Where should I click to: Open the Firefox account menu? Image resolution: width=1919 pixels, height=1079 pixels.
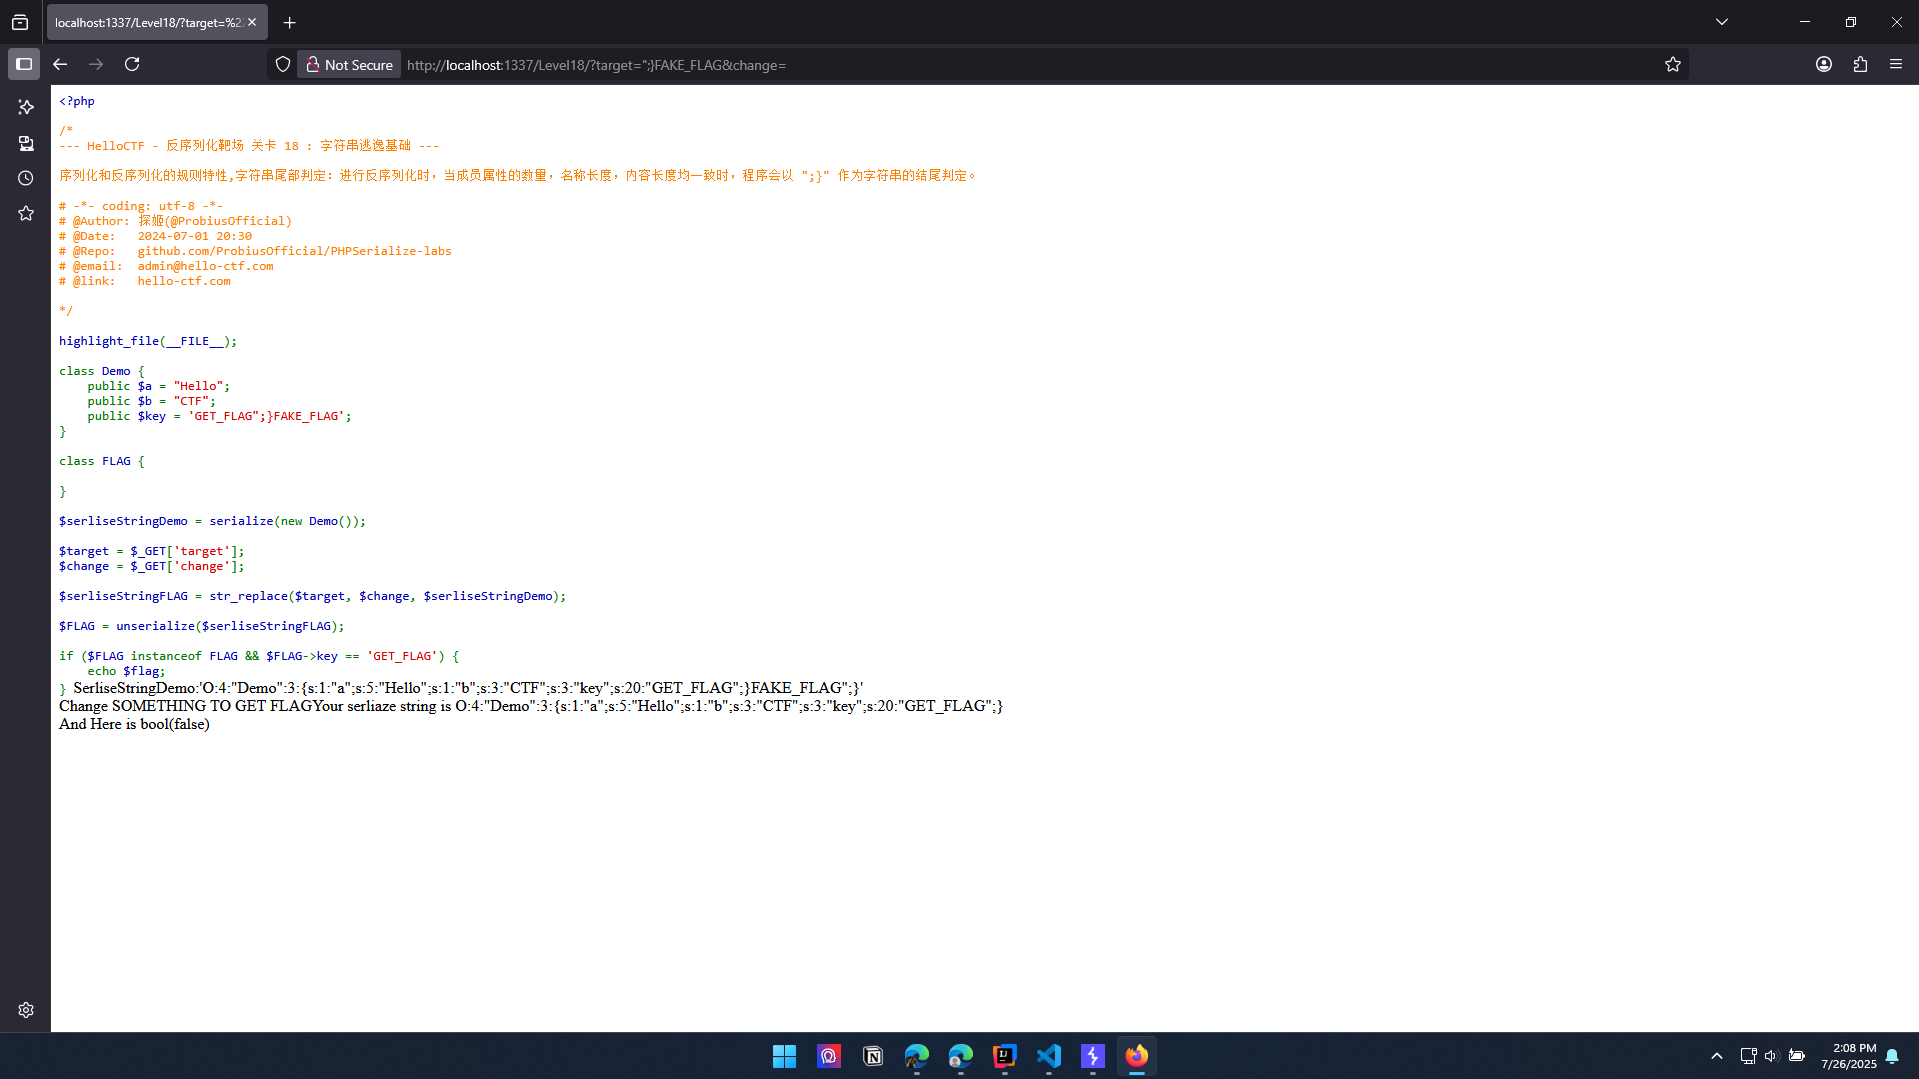[x=1824, y=64]
